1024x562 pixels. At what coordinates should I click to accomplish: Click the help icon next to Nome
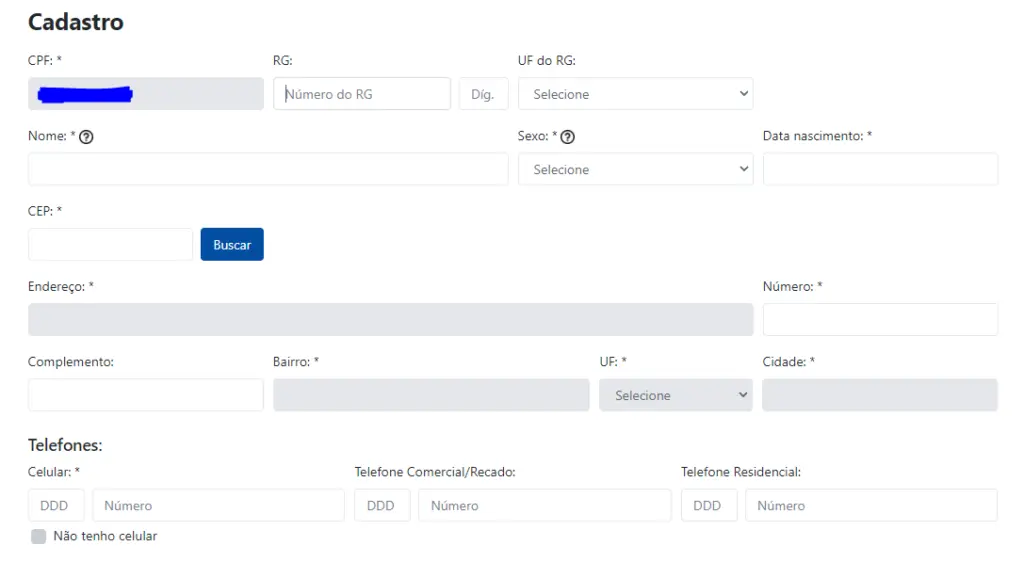(x=86, y=137)
